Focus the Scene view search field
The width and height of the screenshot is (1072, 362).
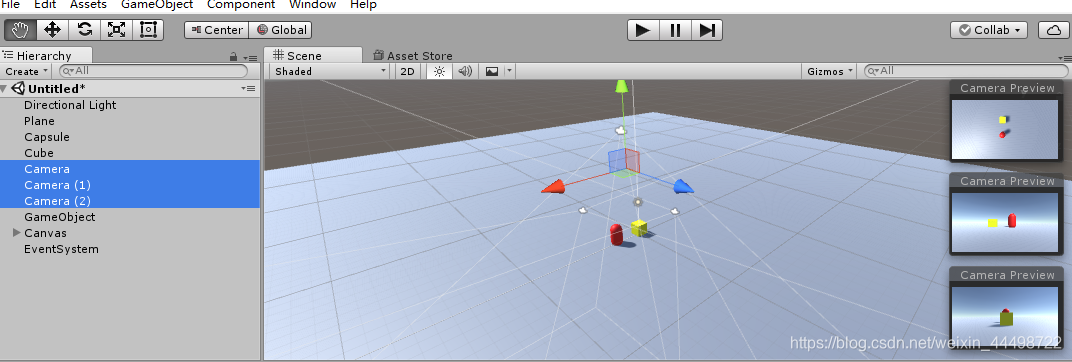[965, 70]
